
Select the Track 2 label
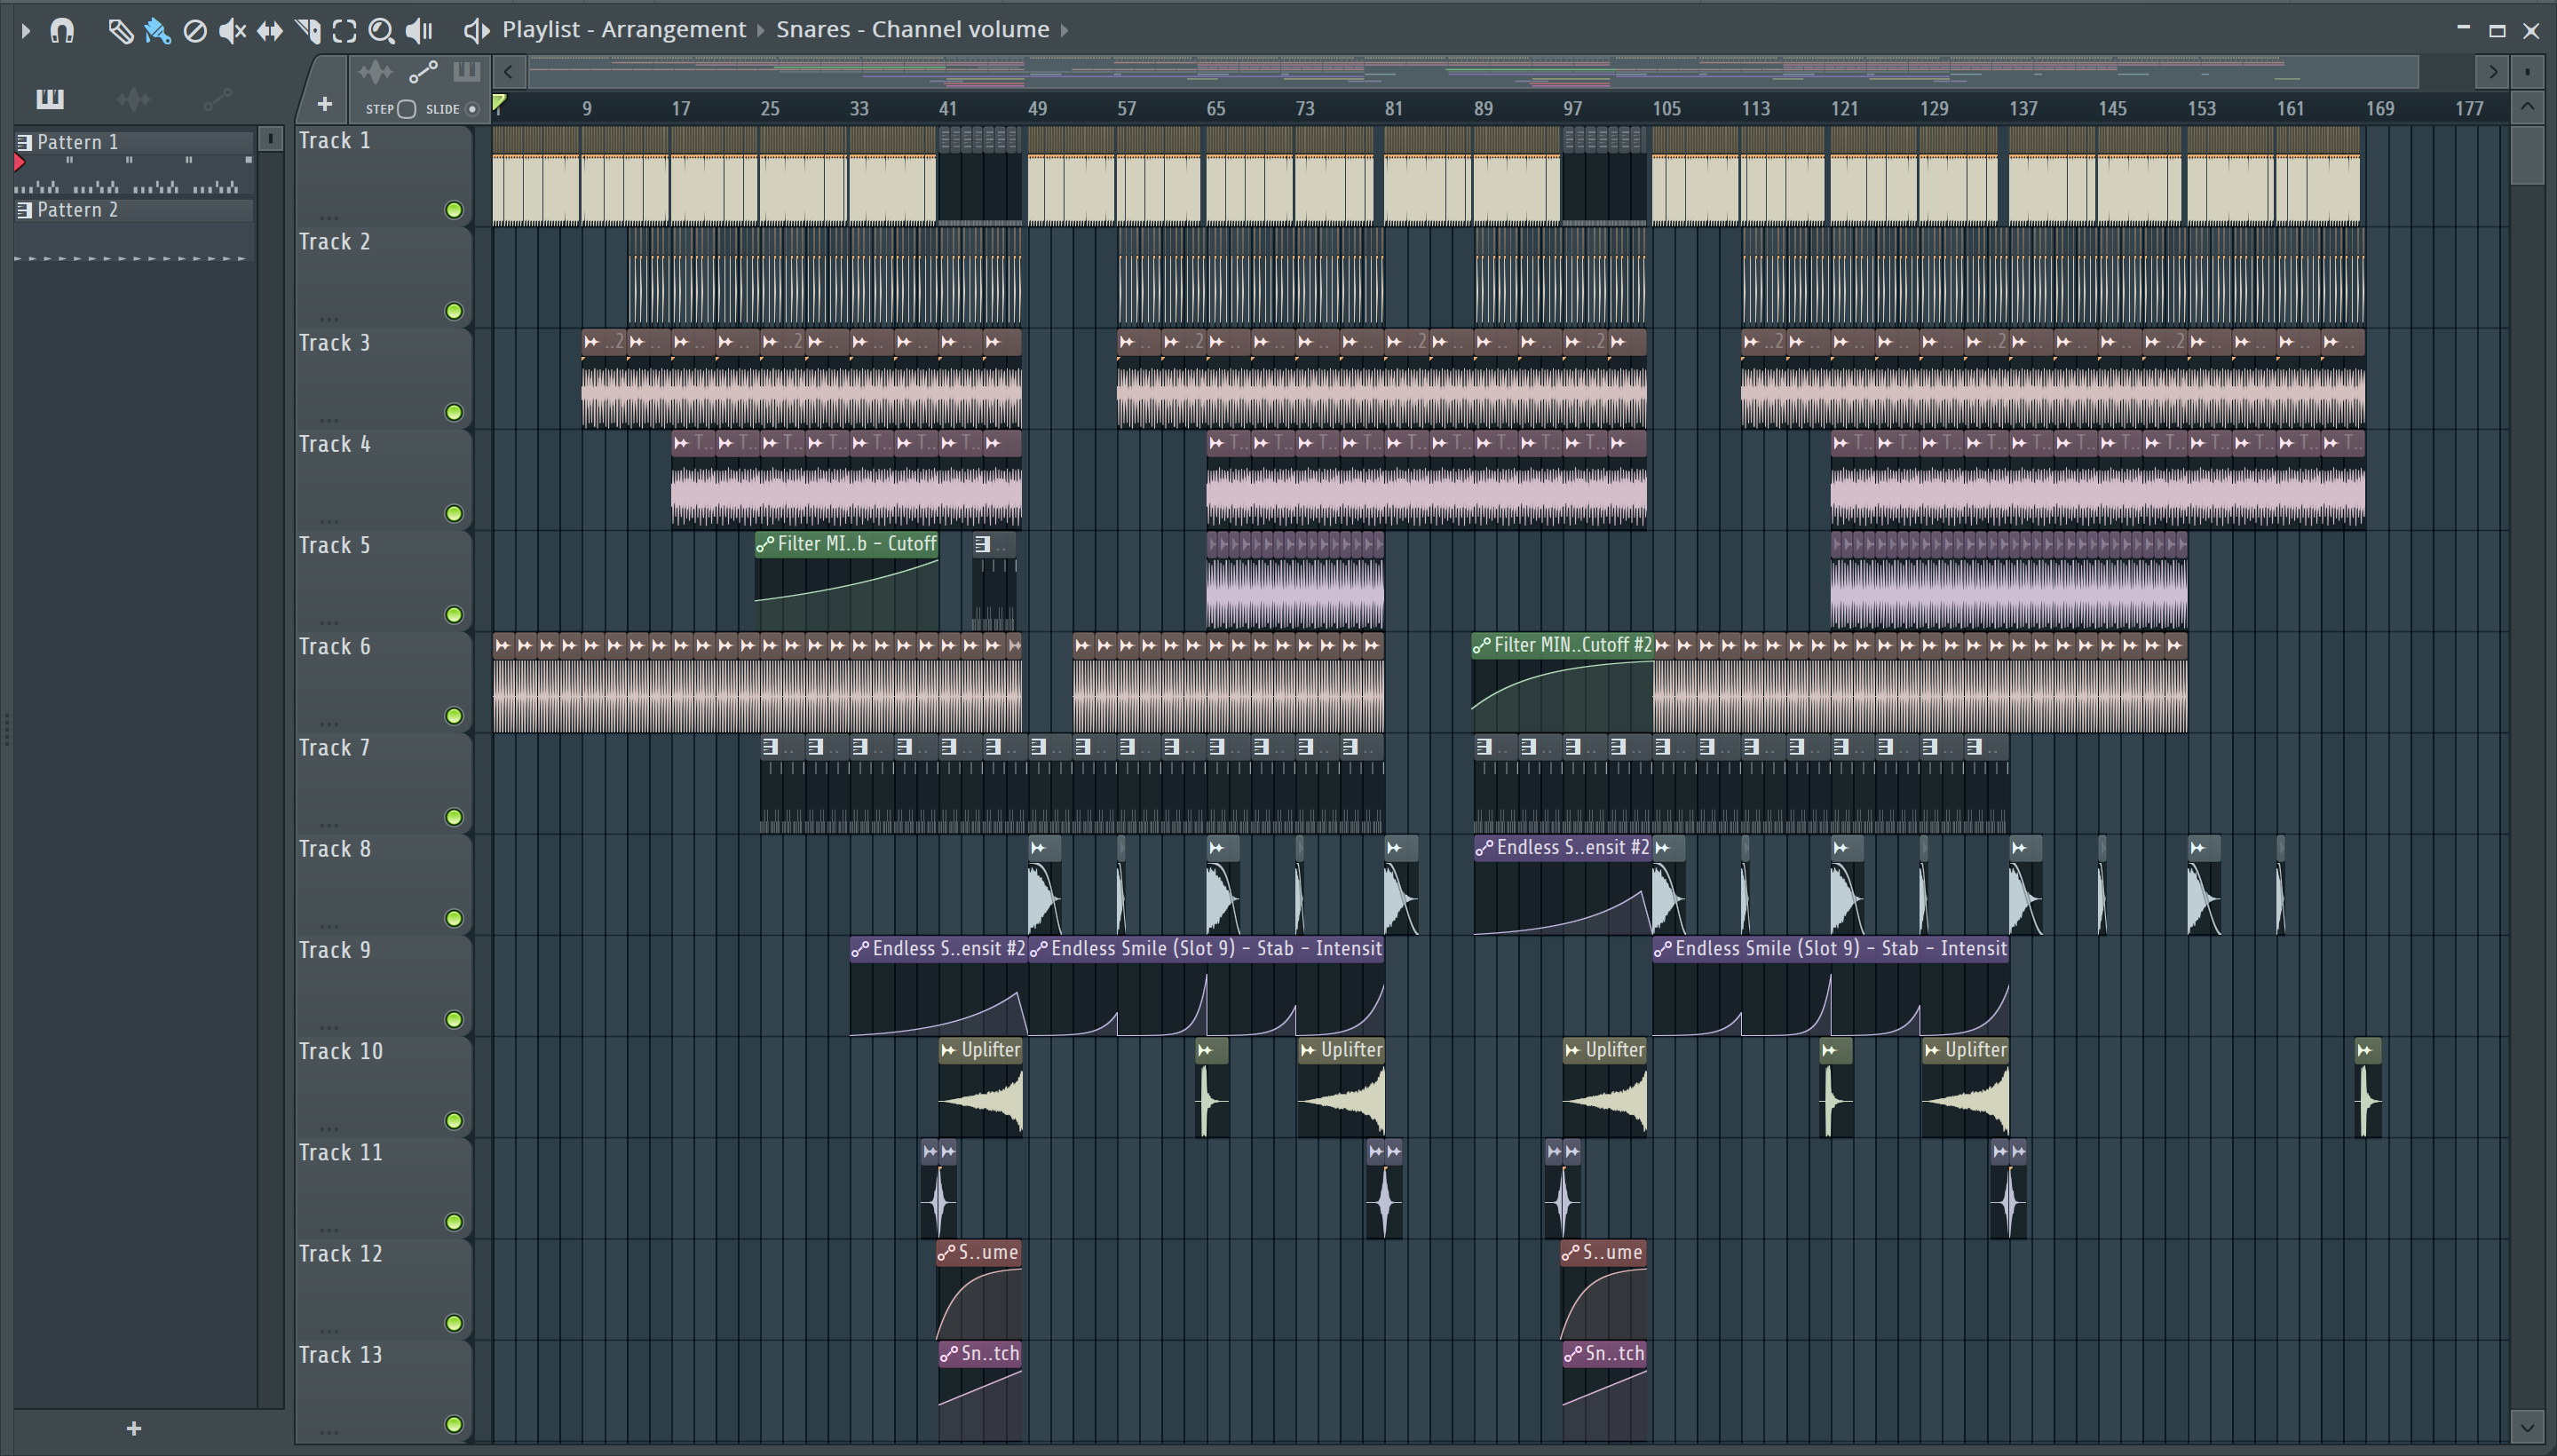click(334, 242)
